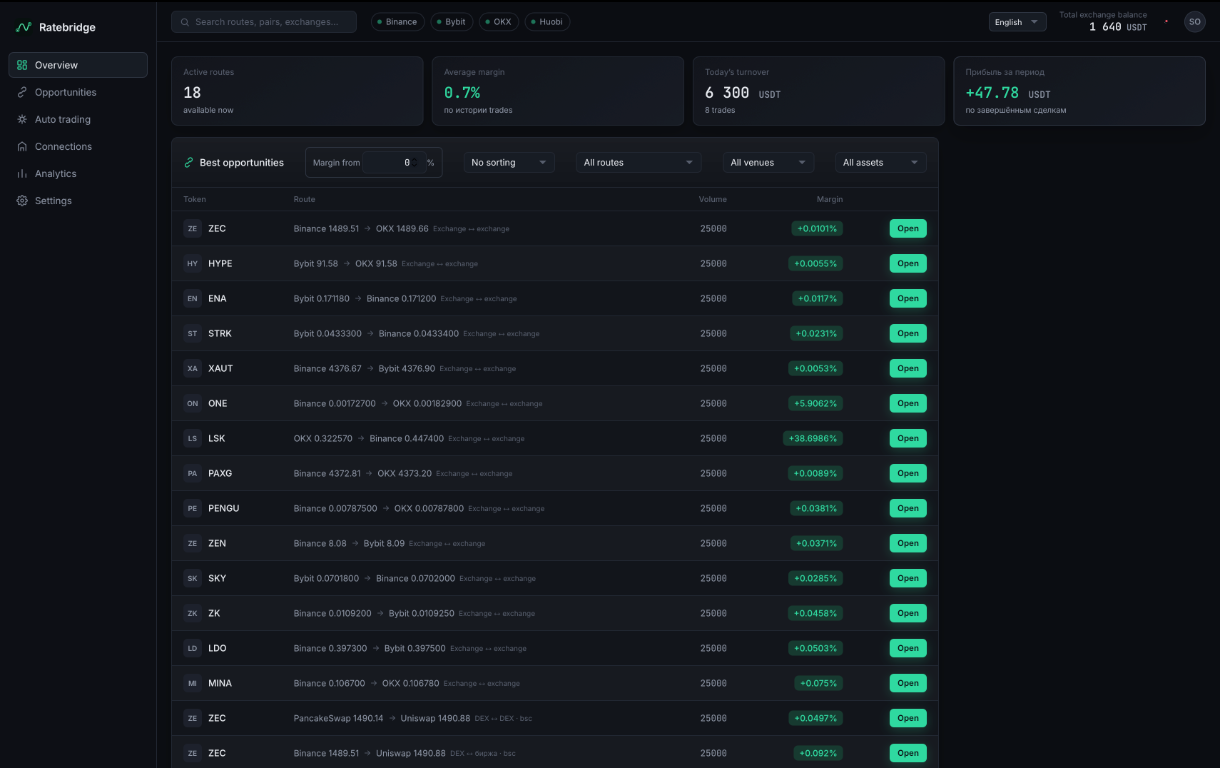The image size is (1220, 768).
Task: Click the HY token badge for HYPE
Action: pos(193,263)
